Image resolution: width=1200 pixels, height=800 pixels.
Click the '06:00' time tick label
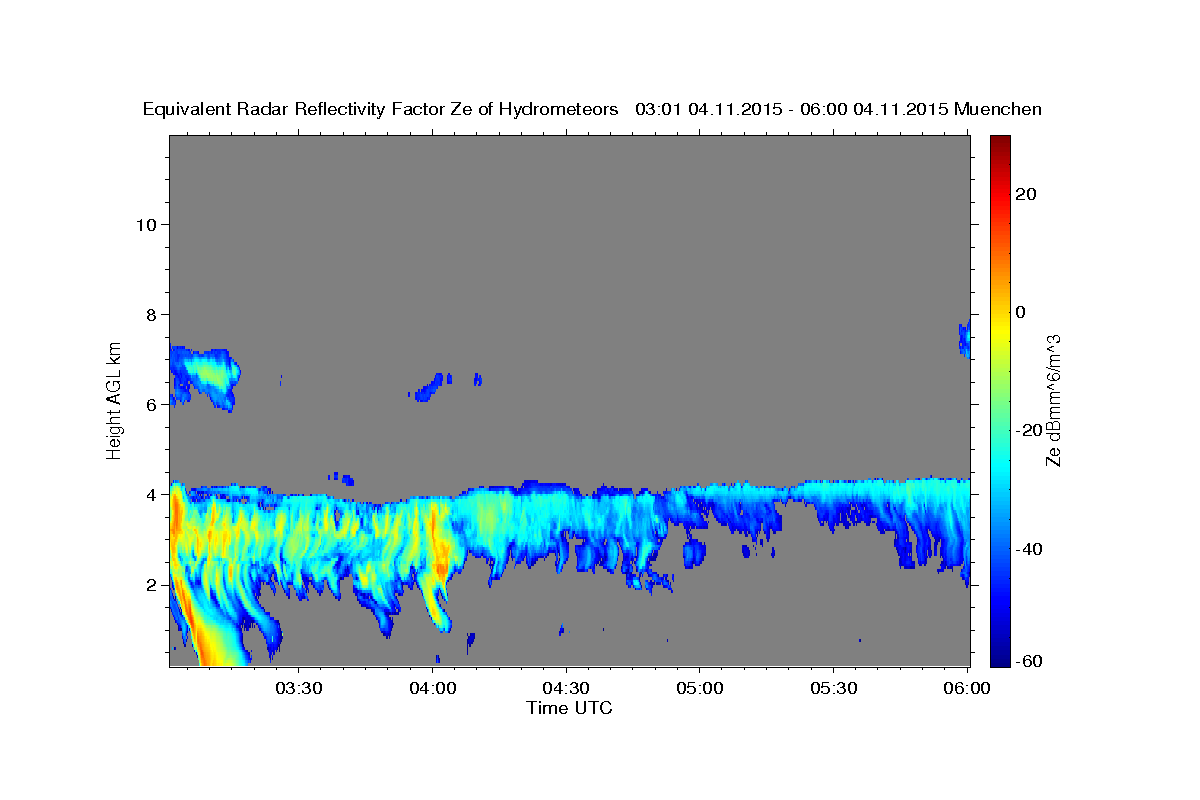coord(966,689)
